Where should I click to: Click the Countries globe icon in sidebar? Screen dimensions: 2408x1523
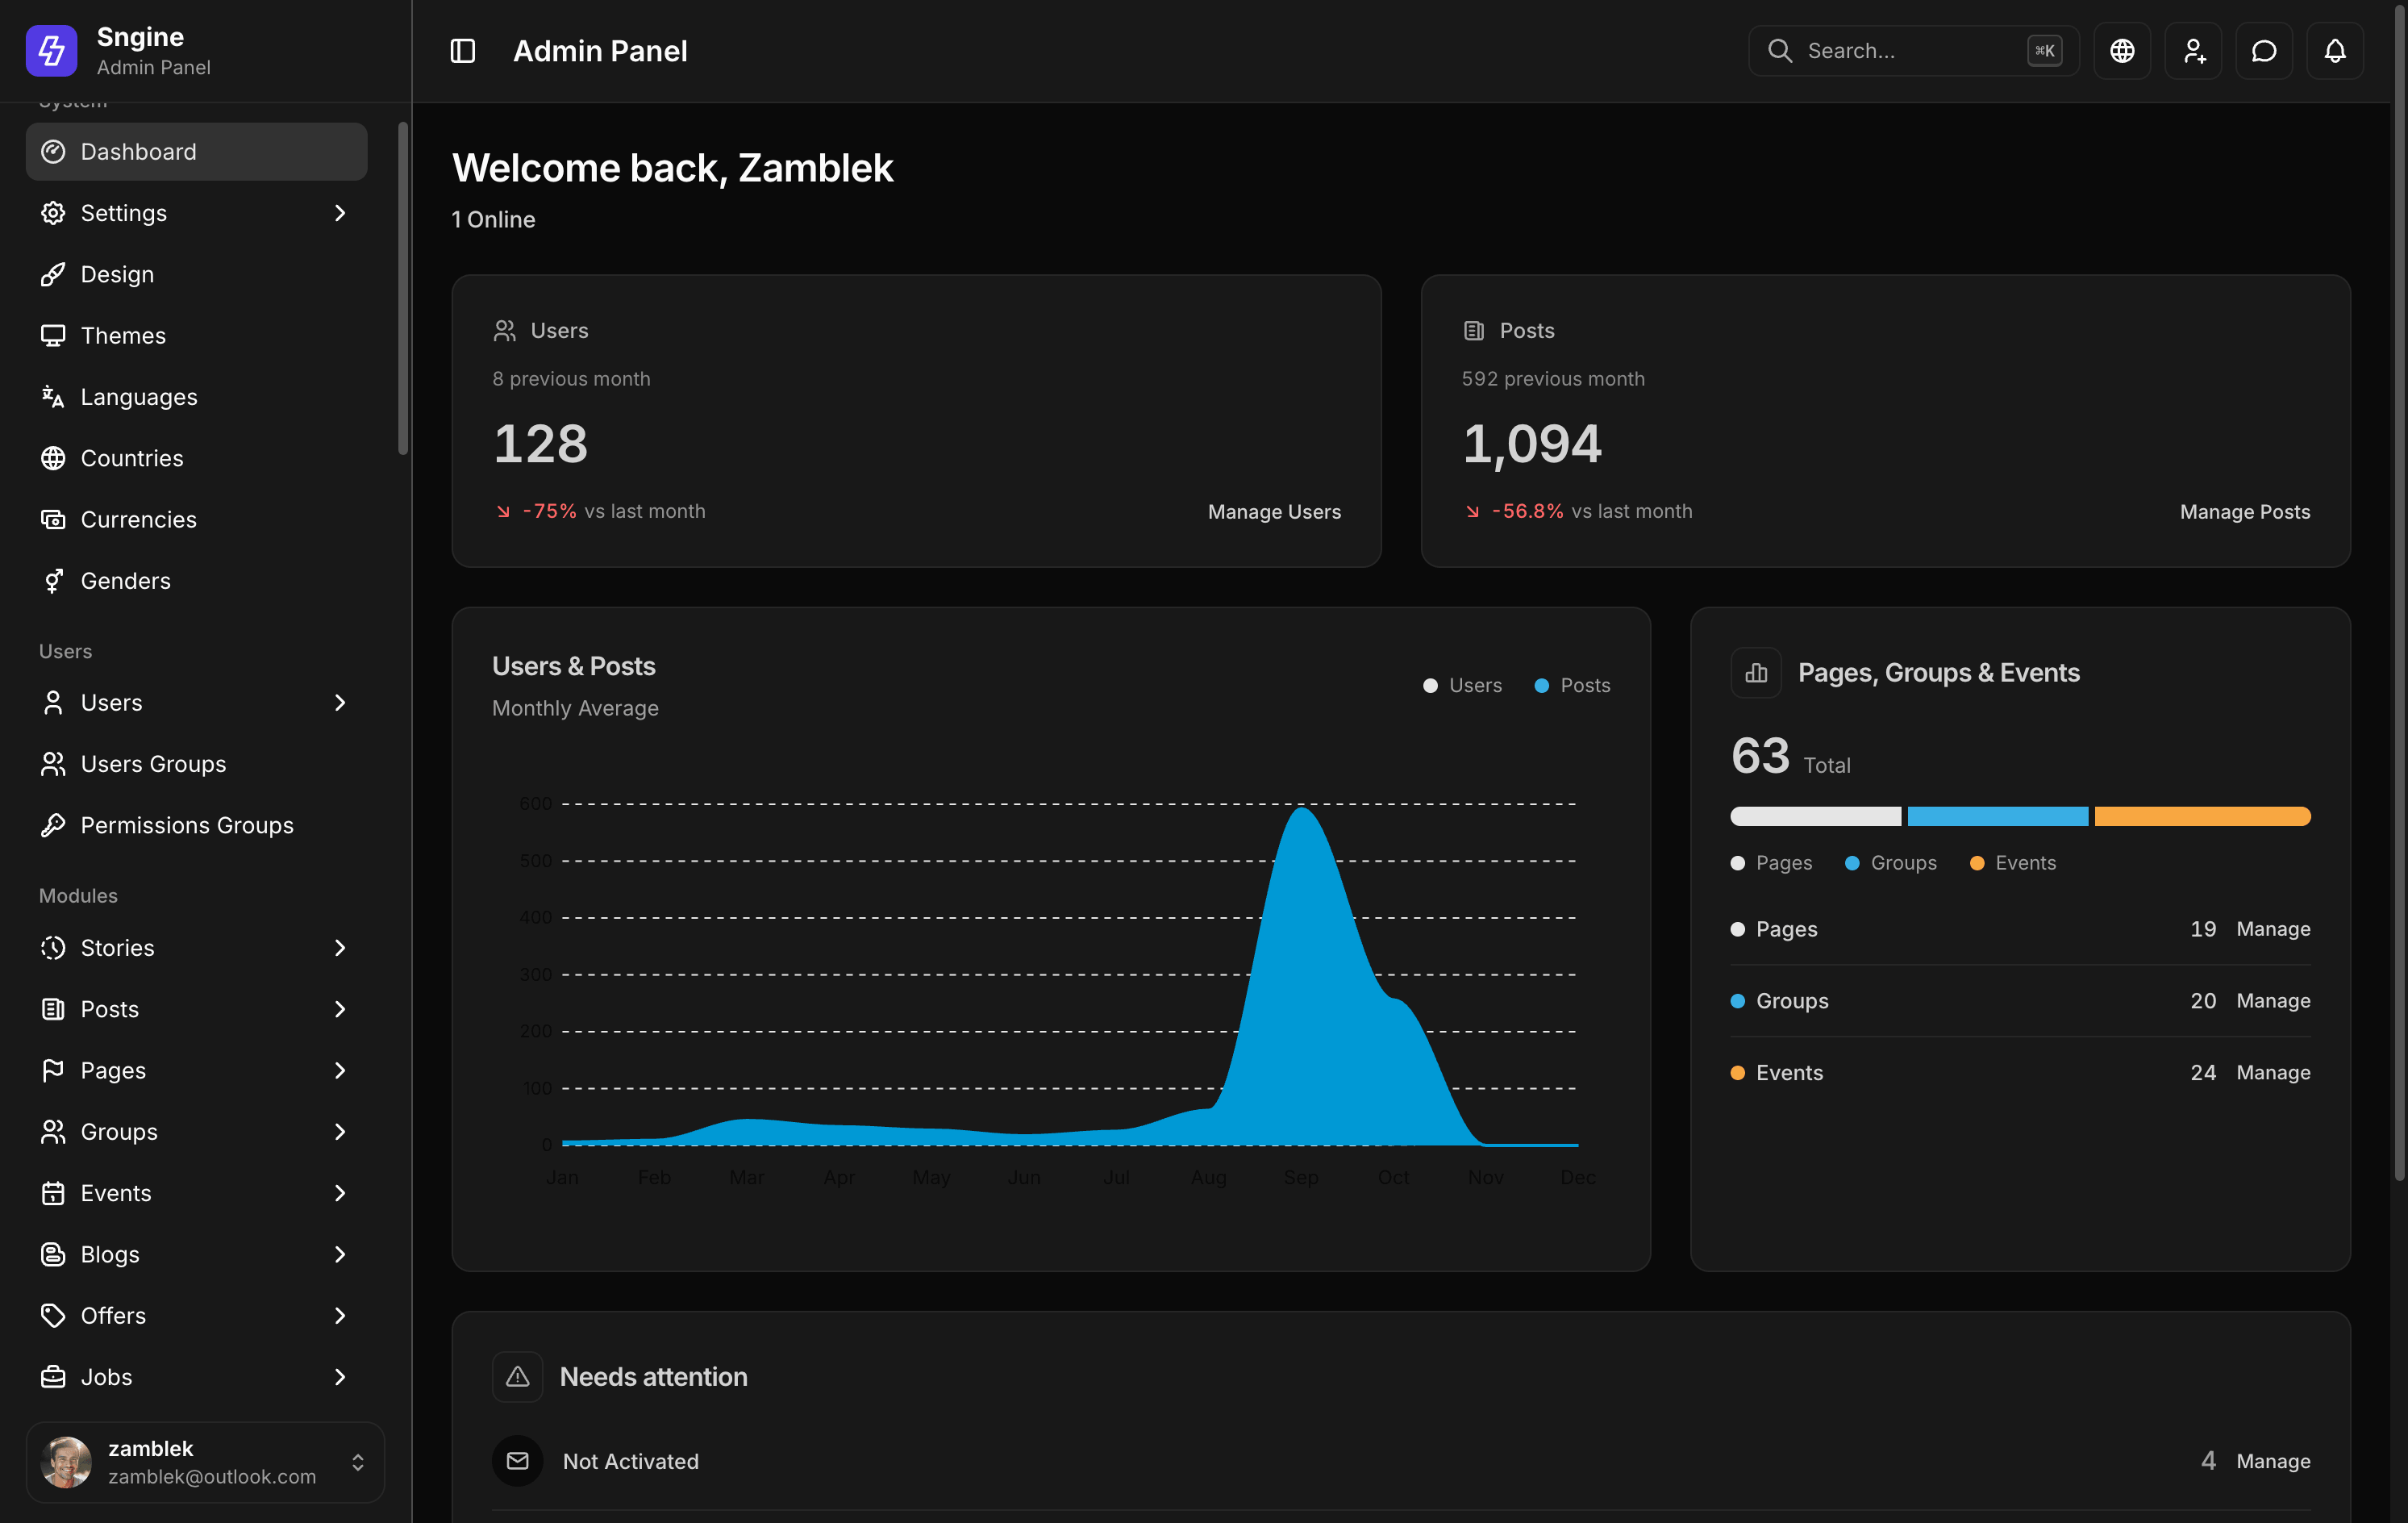click(53, 458)
